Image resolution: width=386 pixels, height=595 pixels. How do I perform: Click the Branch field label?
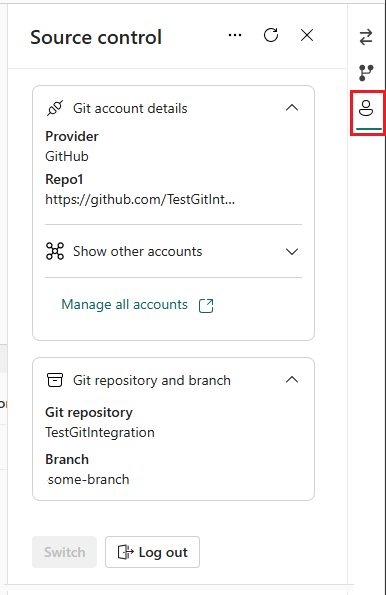(x=67, y=460)
